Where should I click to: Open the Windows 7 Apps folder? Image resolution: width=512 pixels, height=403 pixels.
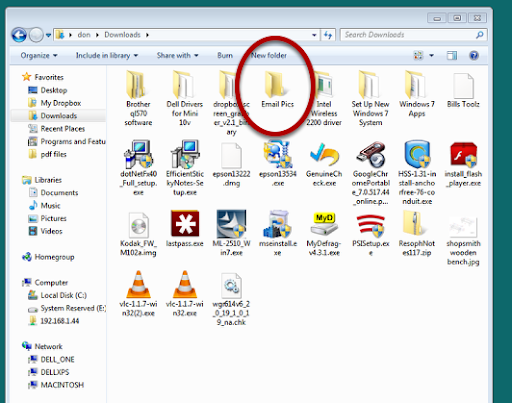417,94
